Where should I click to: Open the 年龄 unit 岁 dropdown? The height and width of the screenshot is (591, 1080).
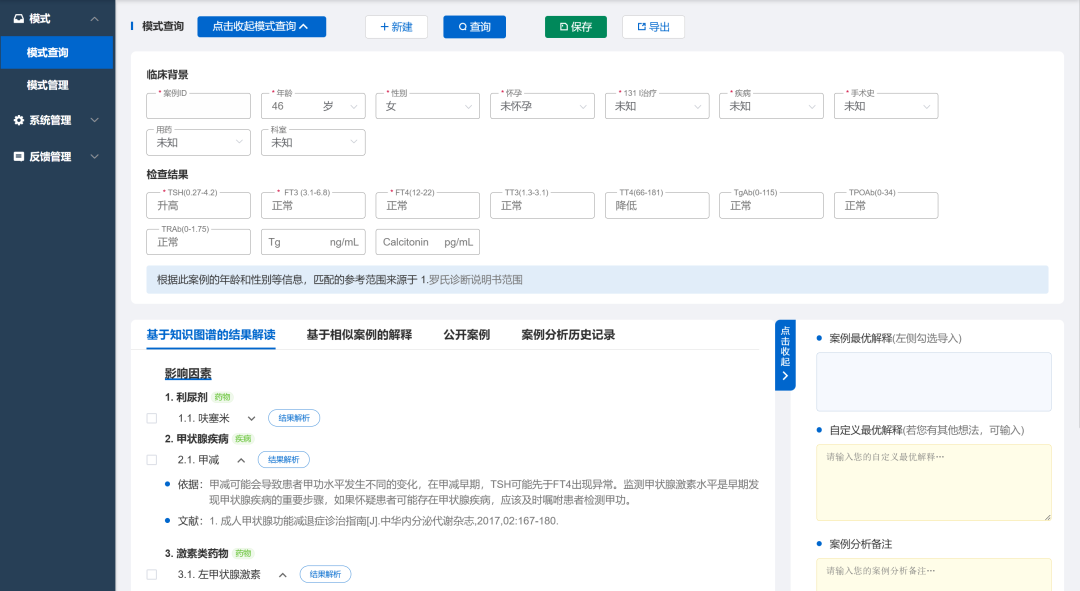coord(341,106)
